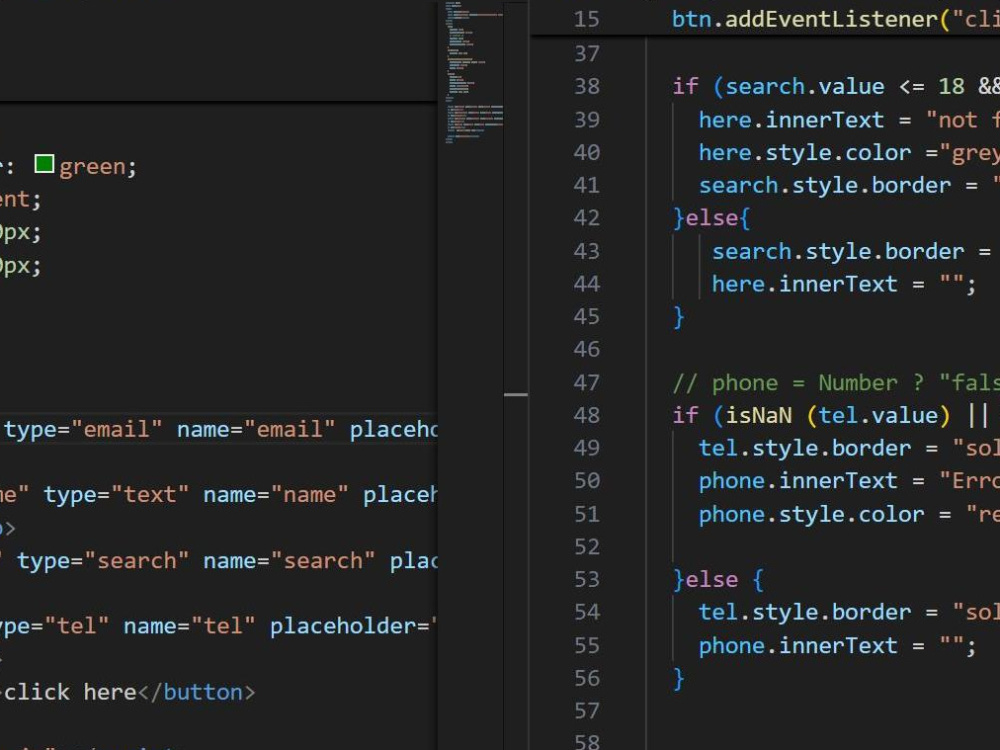Click here.innerText on line 44
Viewport: 1000px width, 750px height.
(x=805, y=284)
